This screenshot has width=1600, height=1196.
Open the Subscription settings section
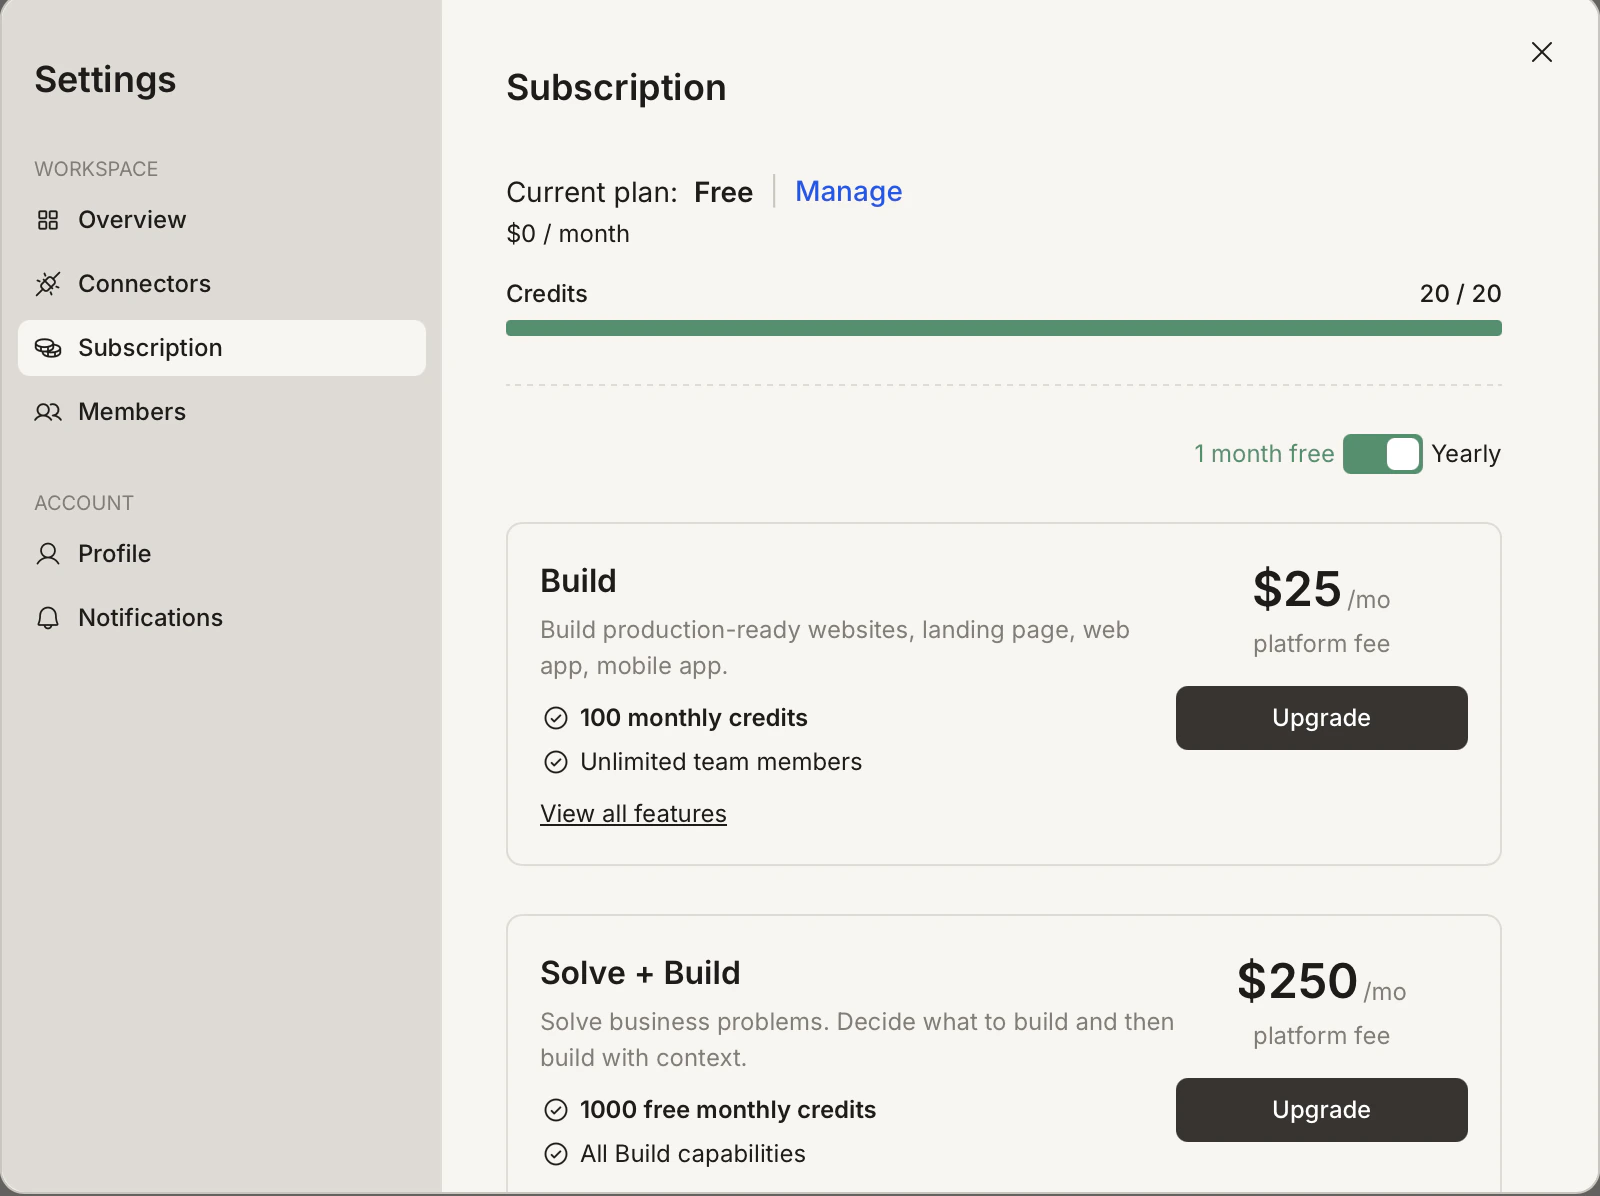(150, 348)
